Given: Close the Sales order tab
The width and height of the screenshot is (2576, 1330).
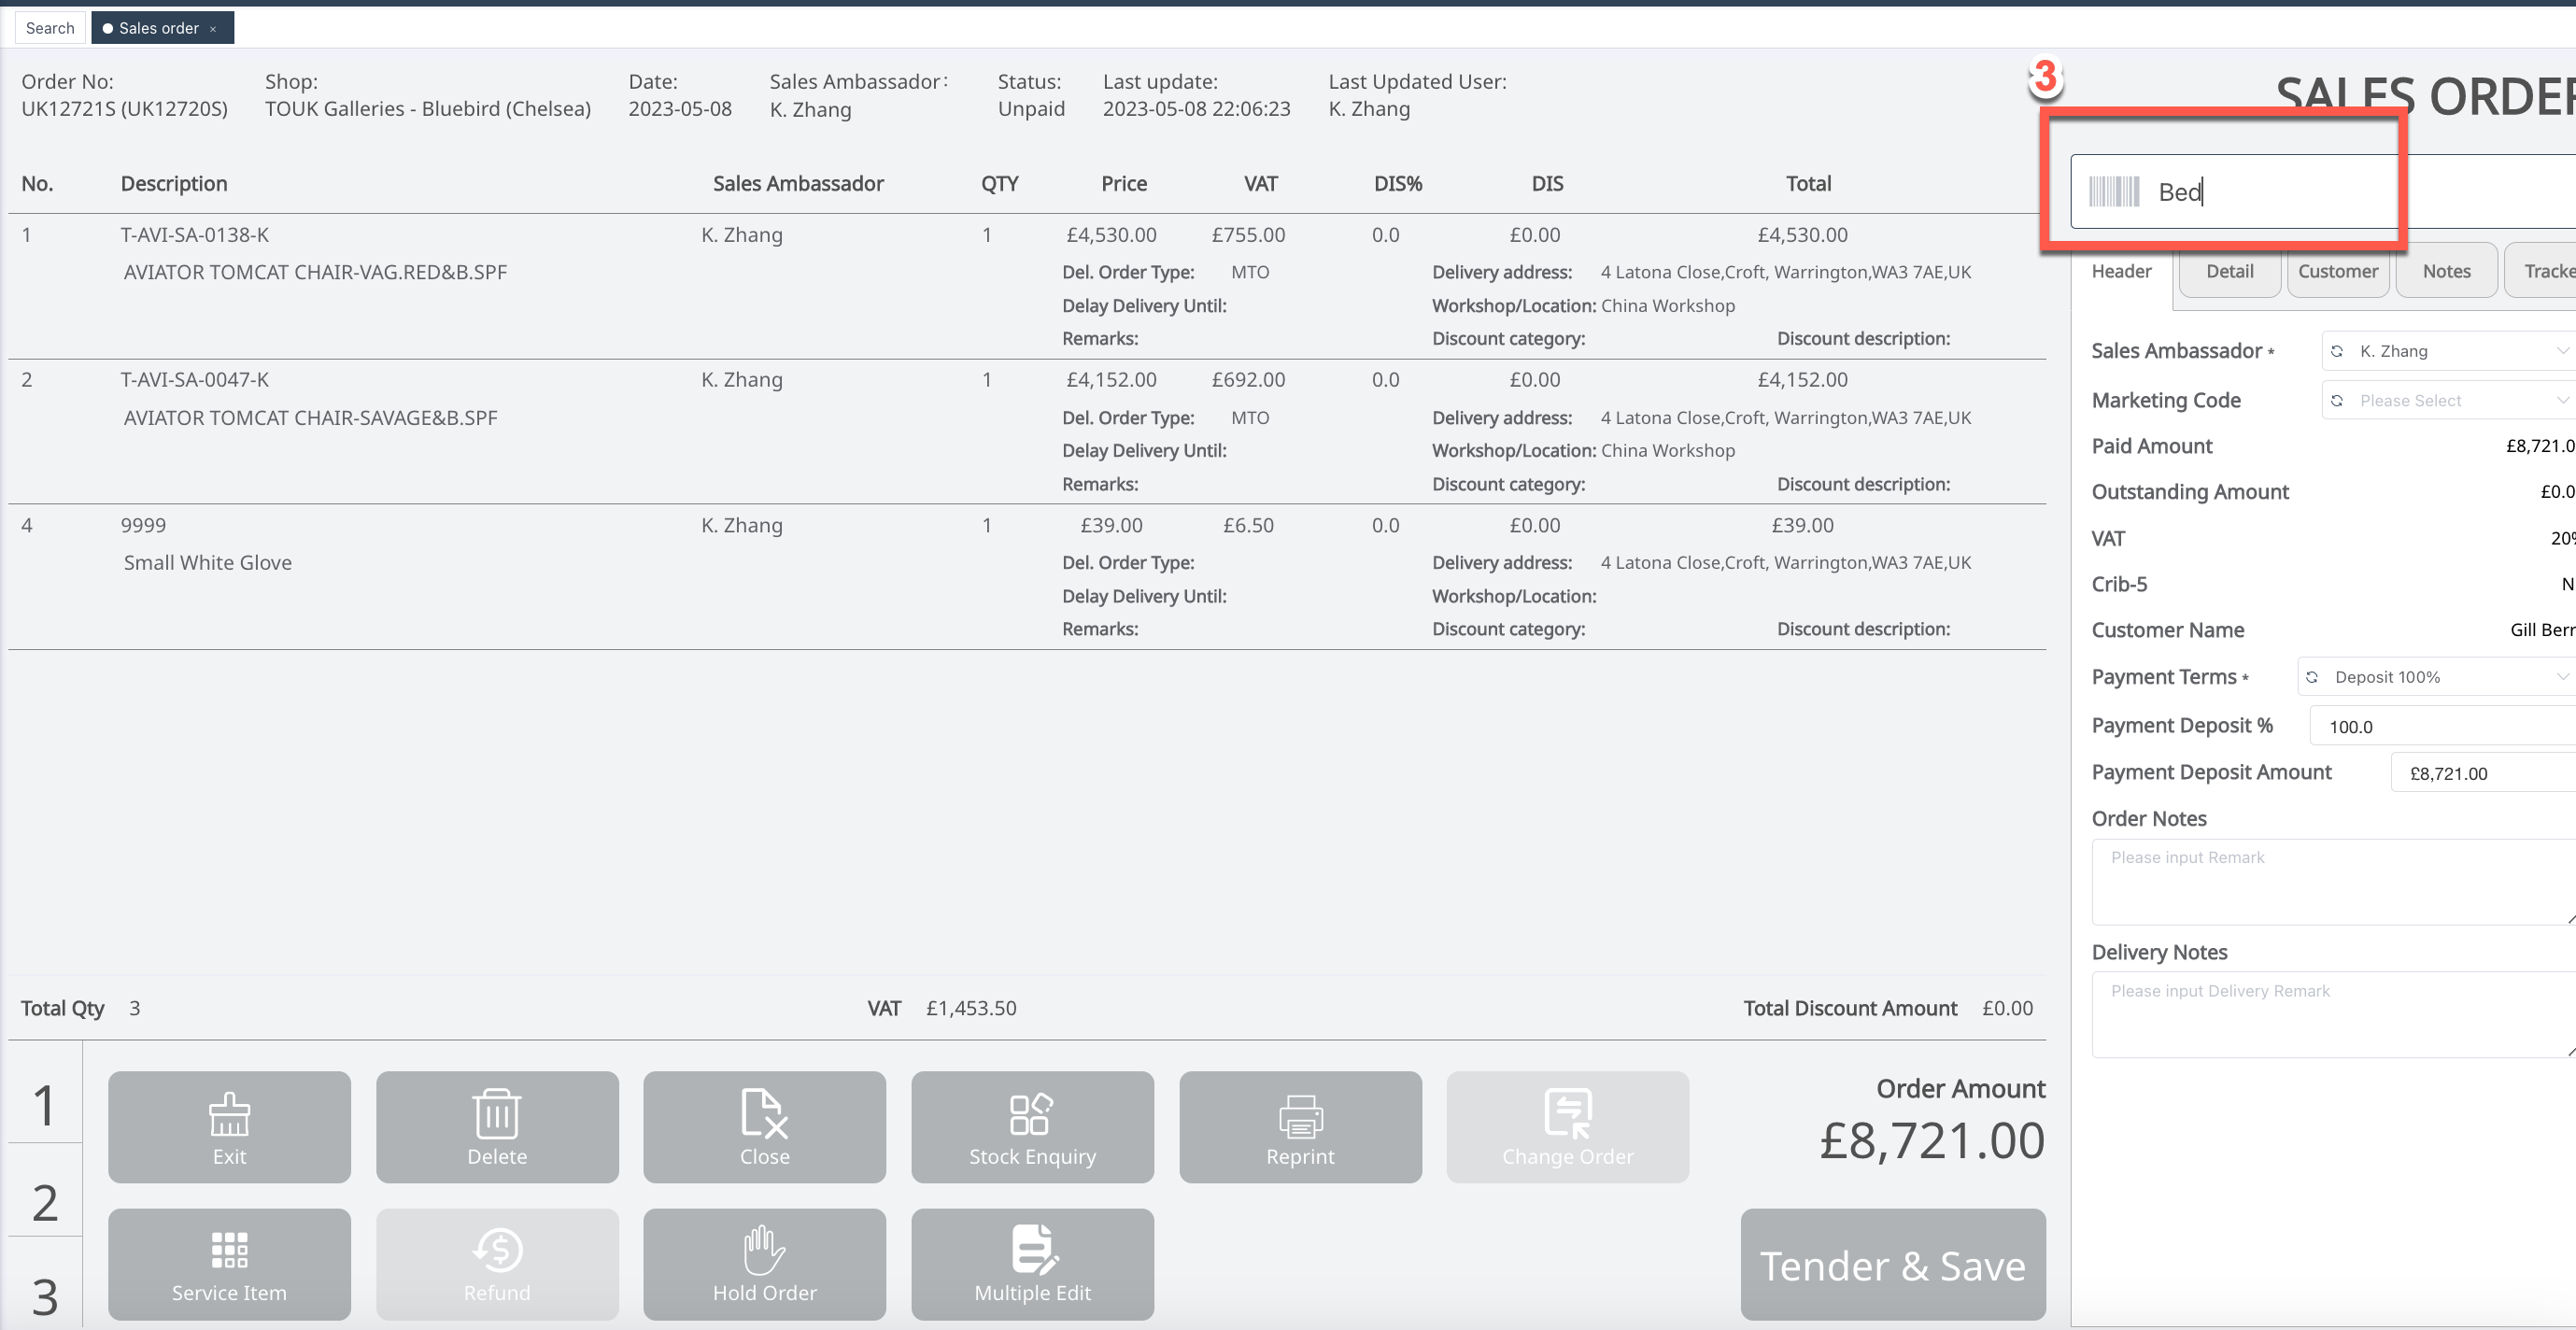Looking at the screenshot, I should [213, 29].
